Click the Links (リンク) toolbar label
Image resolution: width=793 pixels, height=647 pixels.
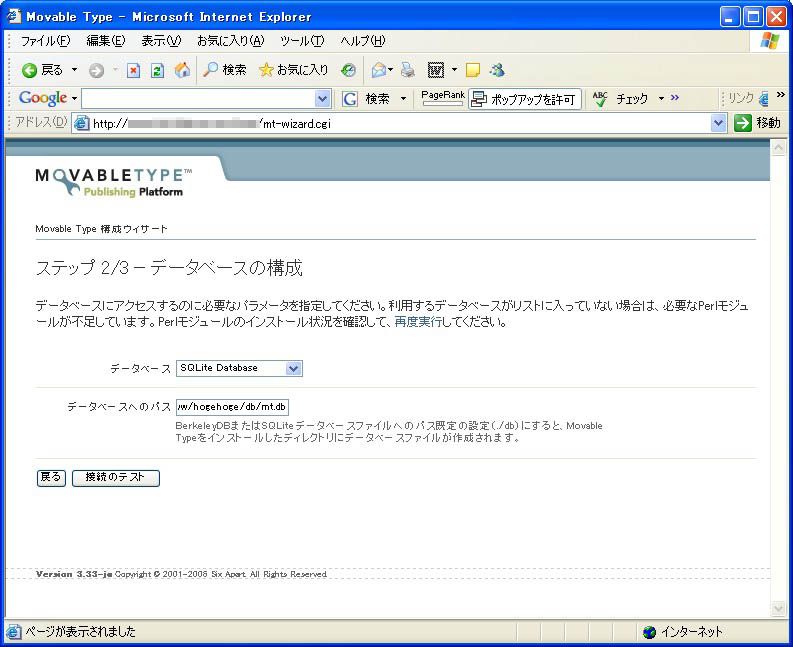(x=741, y=98)
